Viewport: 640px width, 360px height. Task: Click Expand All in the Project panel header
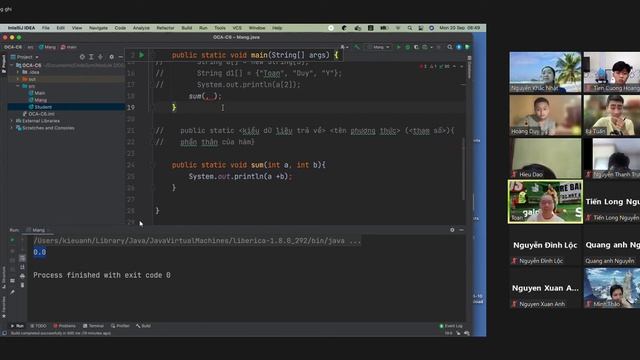click(x=91, y=57)
